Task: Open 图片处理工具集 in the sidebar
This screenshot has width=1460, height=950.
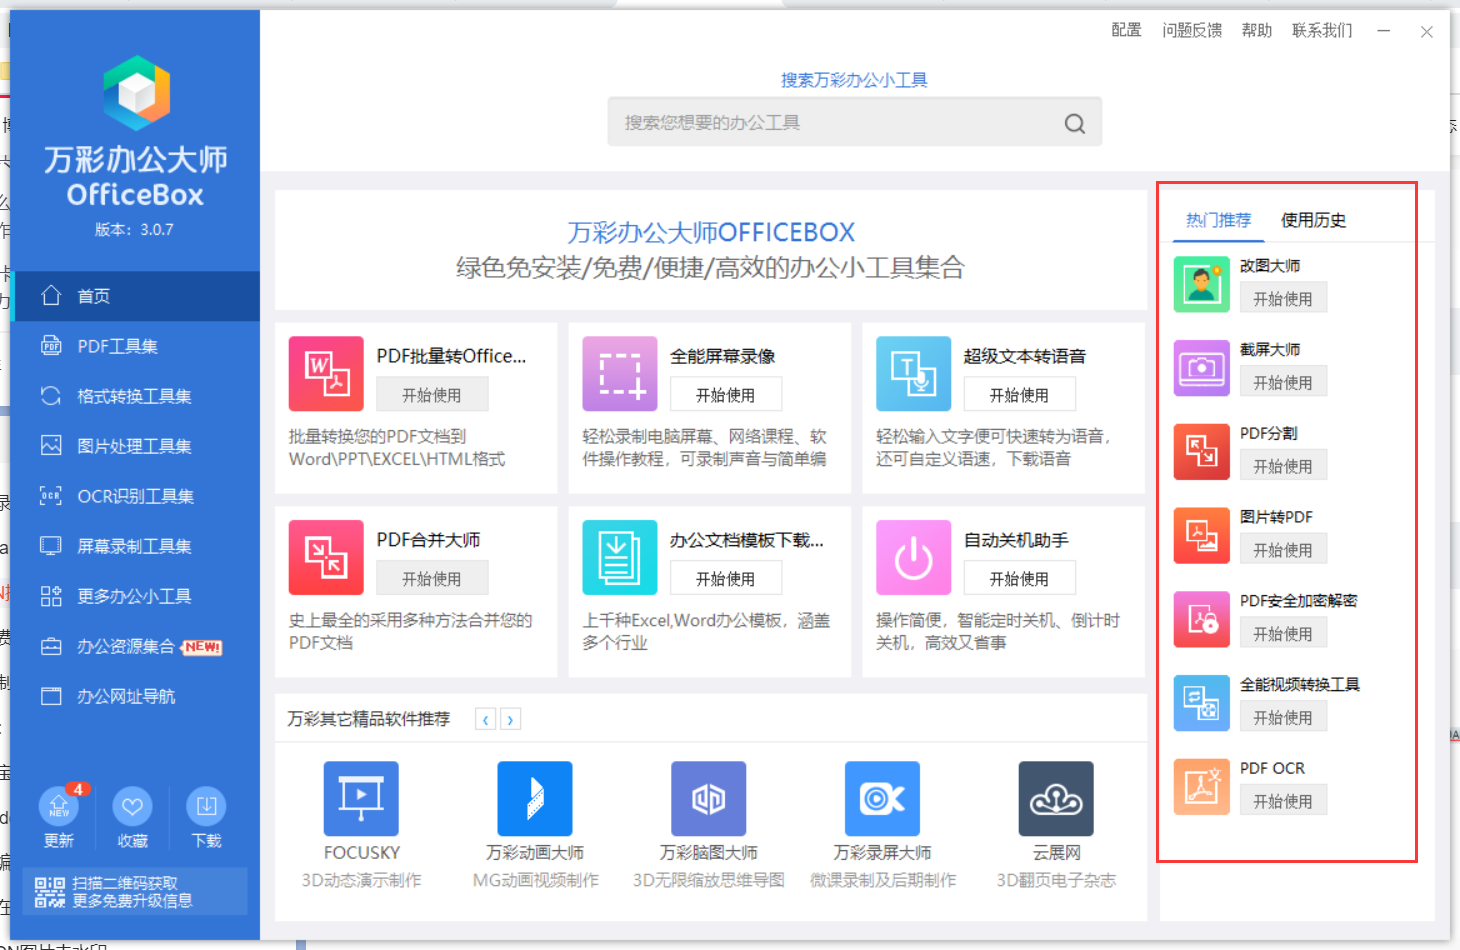Action: tap(135, 446)
